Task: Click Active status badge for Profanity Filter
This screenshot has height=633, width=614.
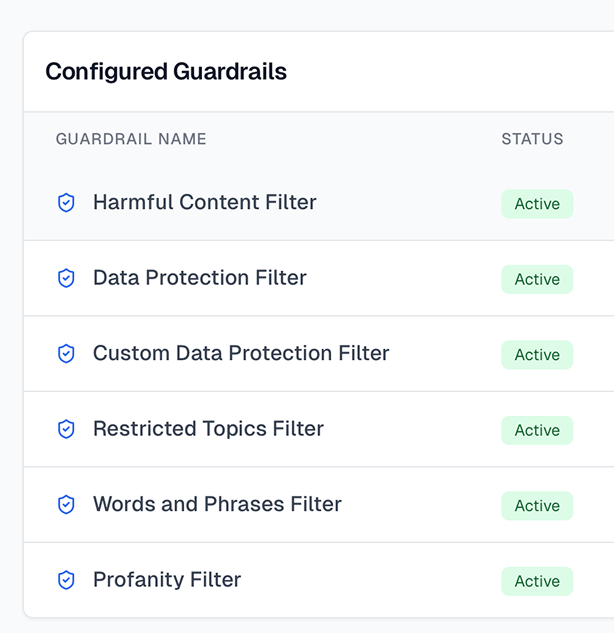Action: tap(537, 581)
